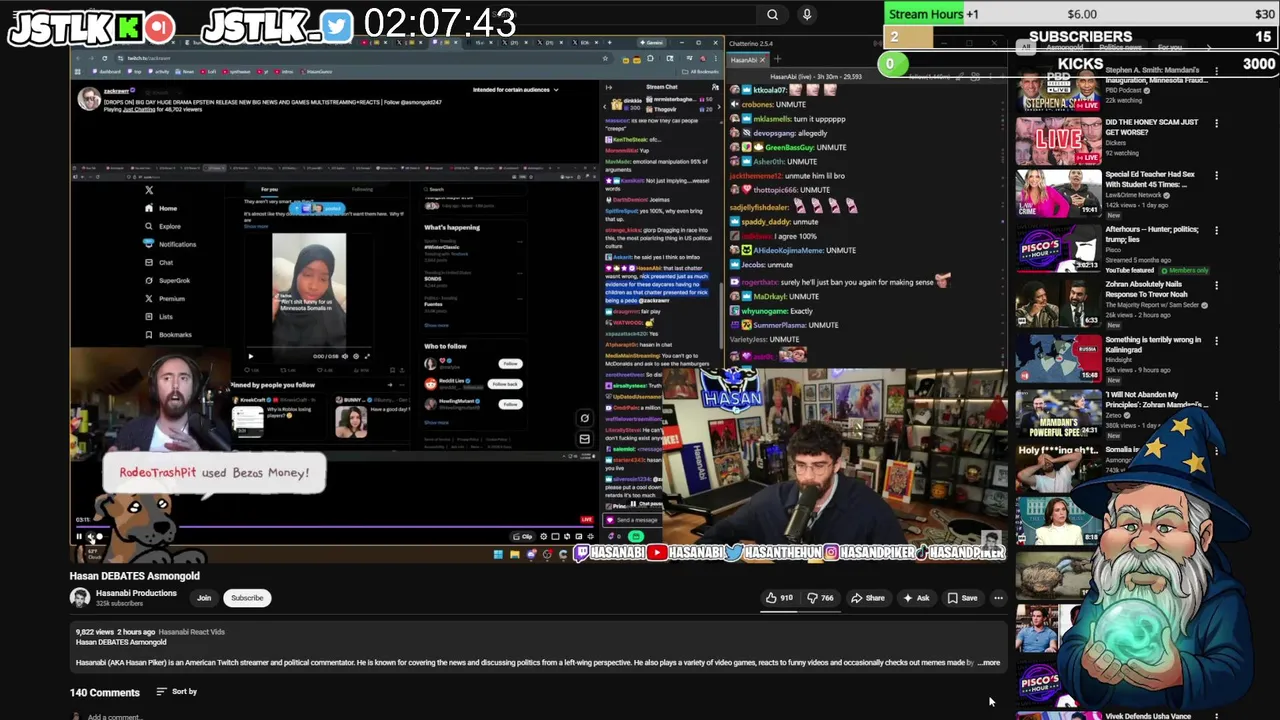Open the Twitch player settings gear
1280x720 pixels.
click(x=544, y=537)
